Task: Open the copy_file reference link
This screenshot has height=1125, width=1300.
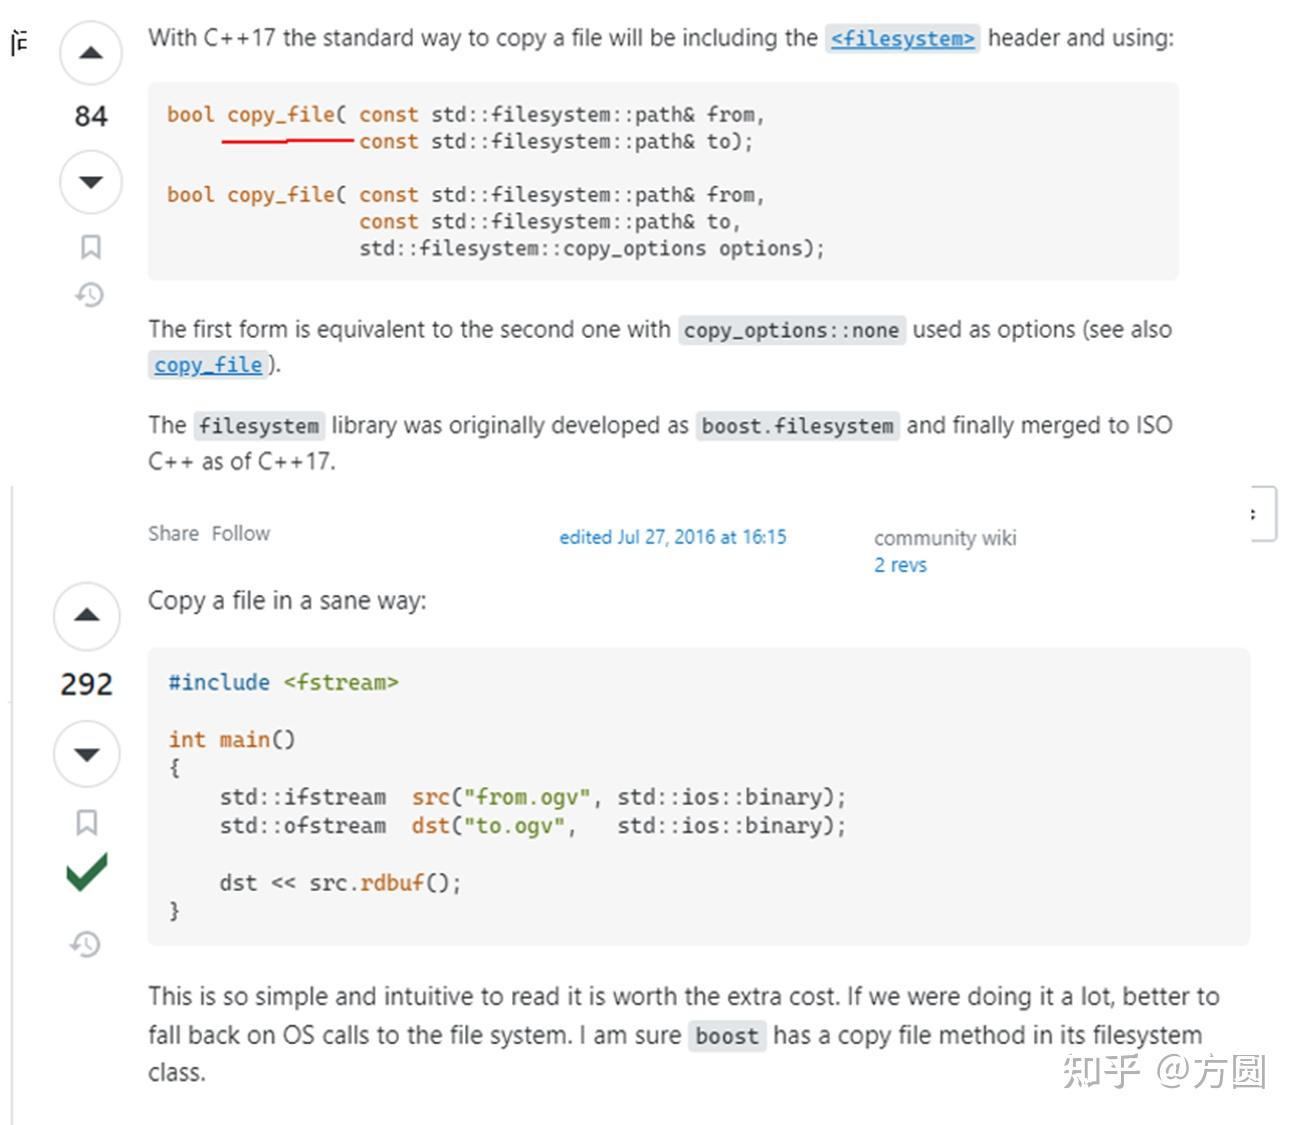Action: tap(208, 365)
